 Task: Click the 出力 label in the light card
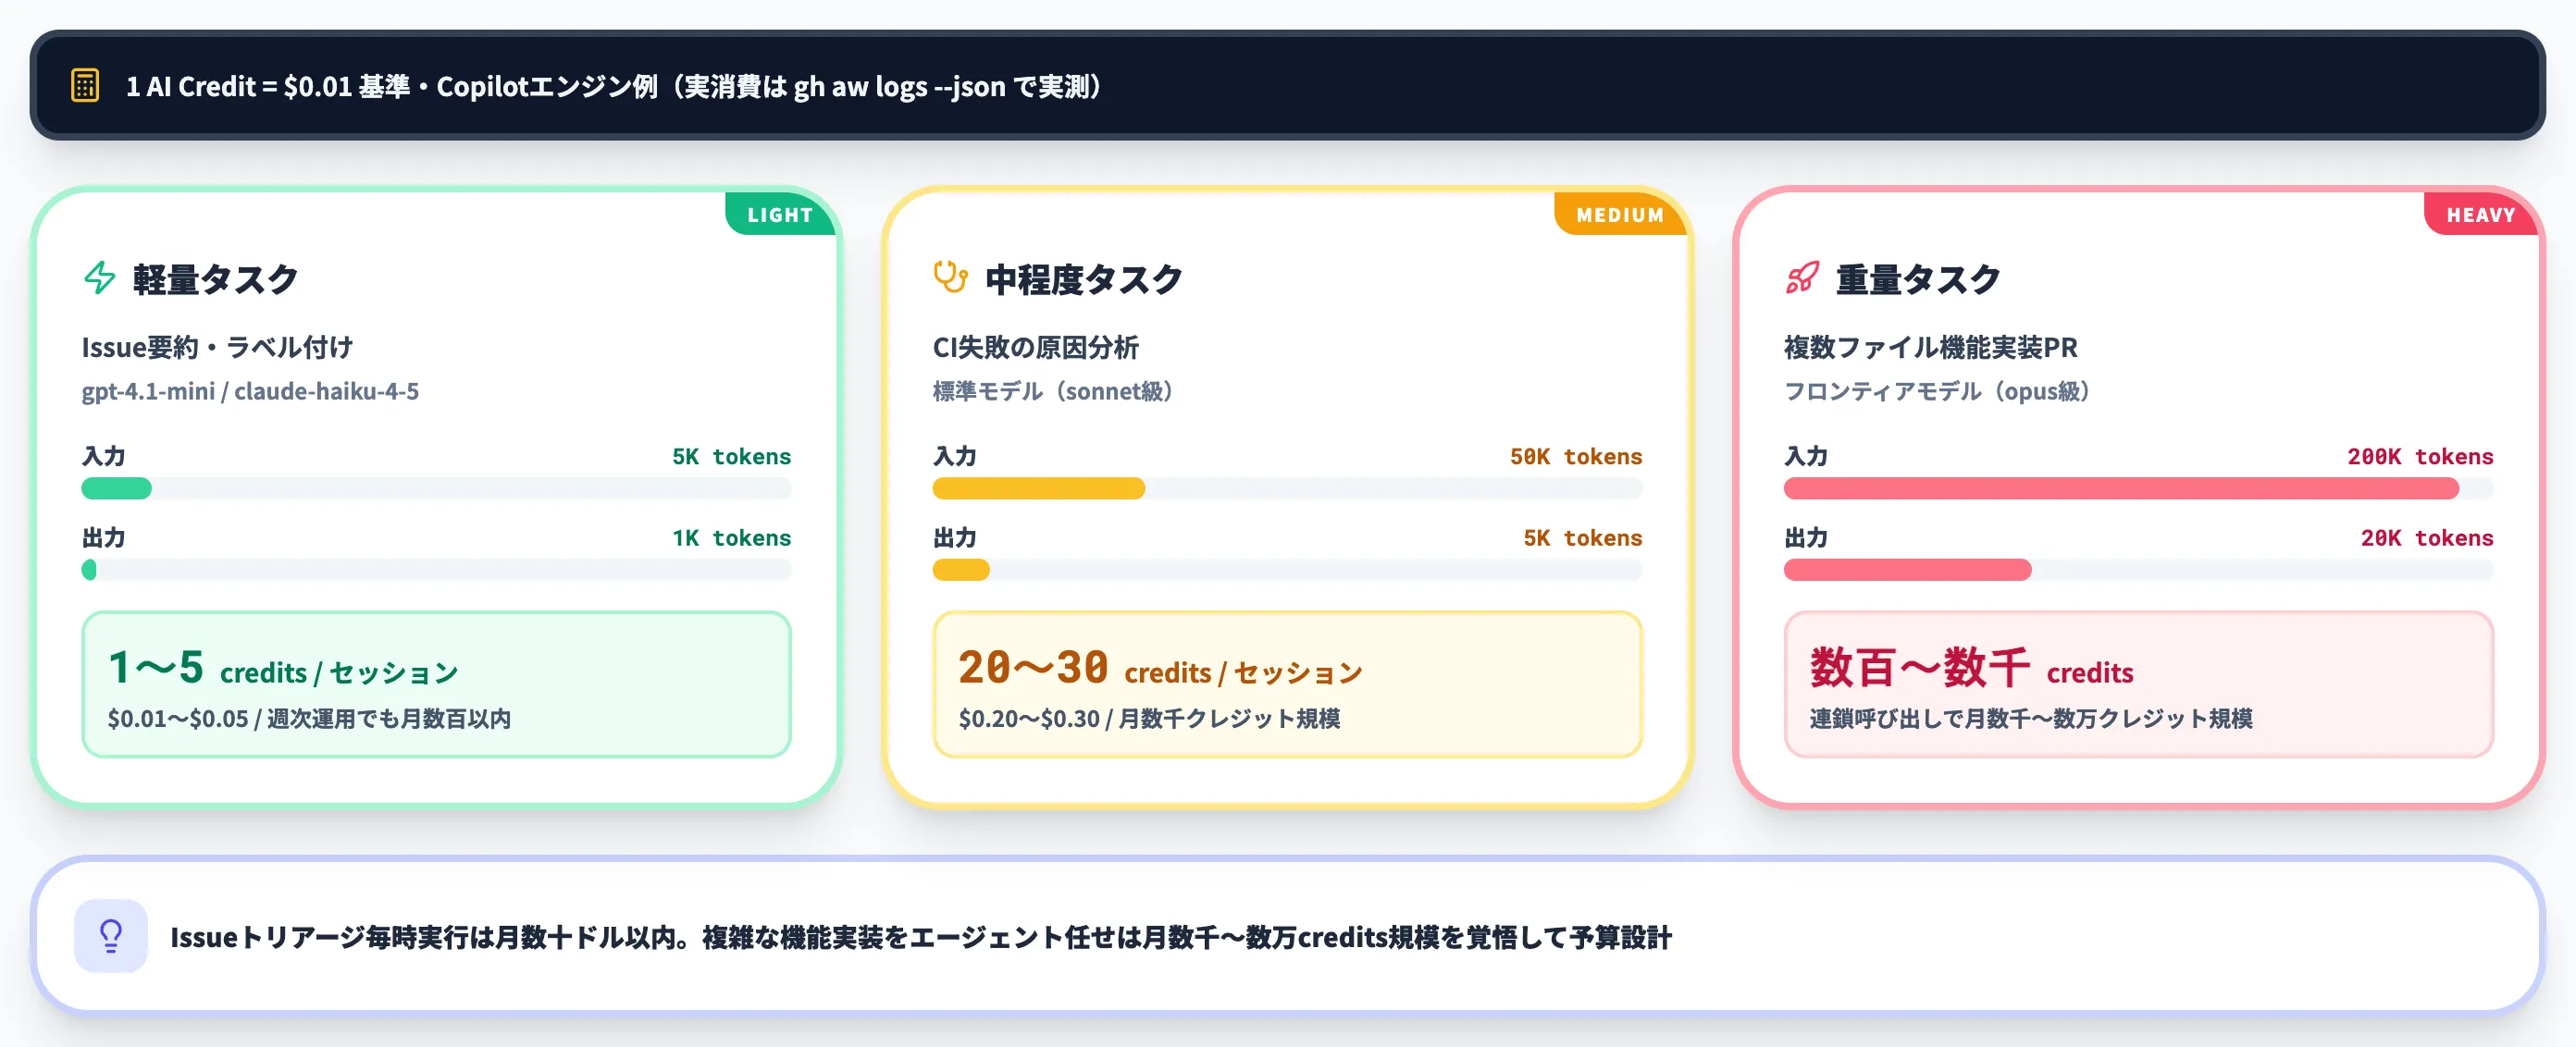tap(104, 538)
